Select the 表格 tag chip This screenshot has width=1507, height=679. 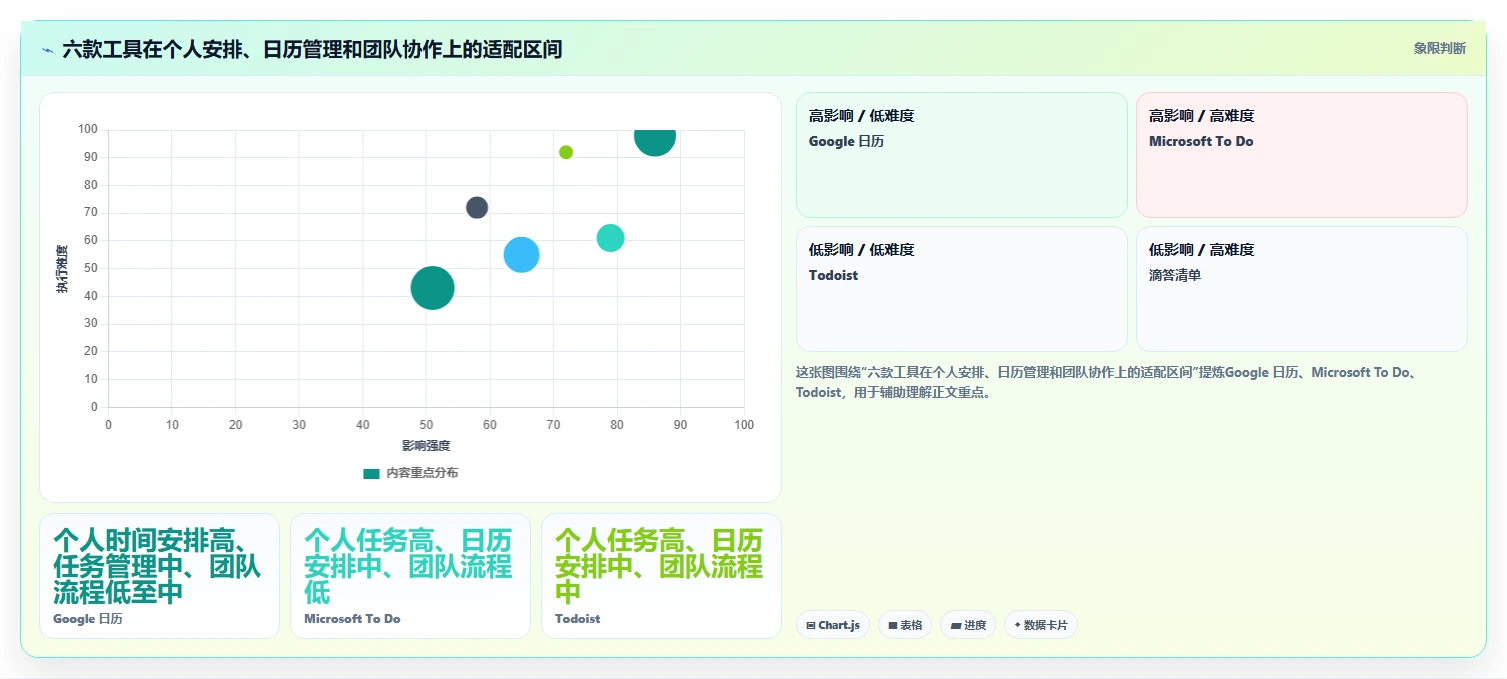coord(905,625)
